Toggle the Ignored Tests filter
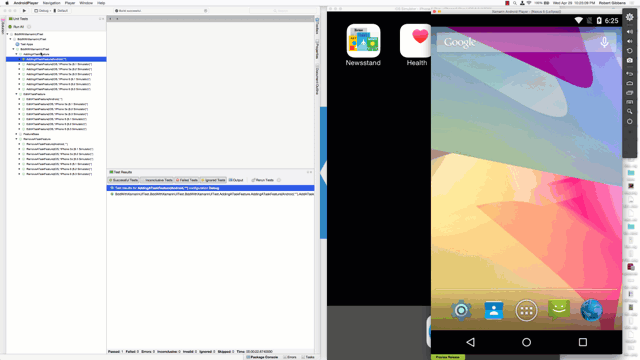This screenshot has height=360, width=640. click(x=213, y=180)
